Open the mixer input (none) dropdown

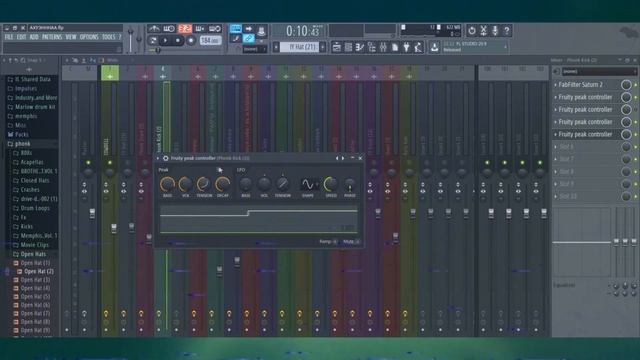point(599,71)
